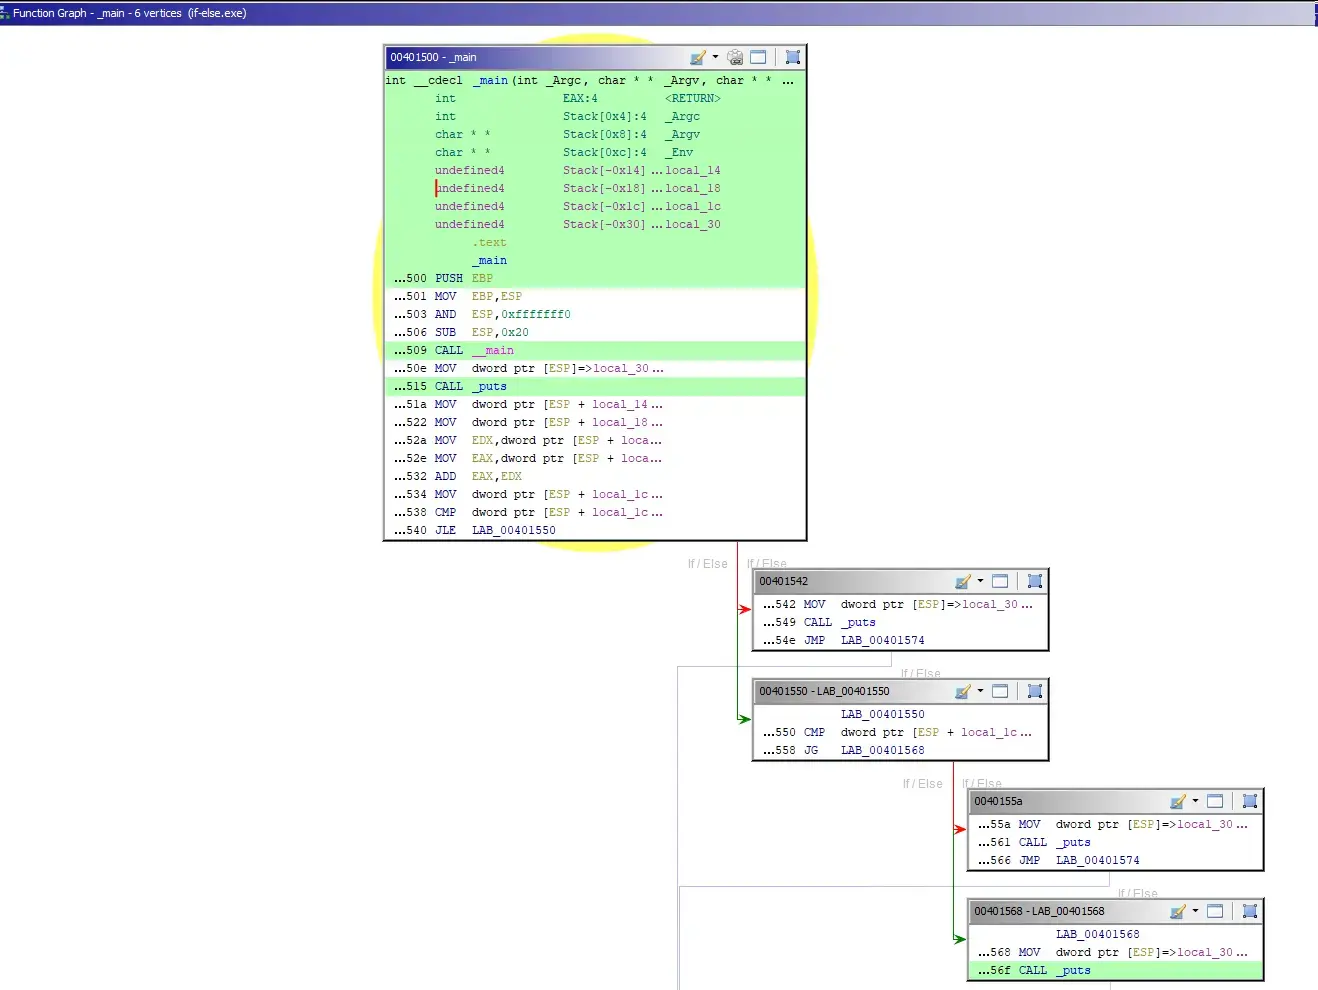
Task: Group vertices icon in LAB_00401550 header
Action: click(1035, 691)
